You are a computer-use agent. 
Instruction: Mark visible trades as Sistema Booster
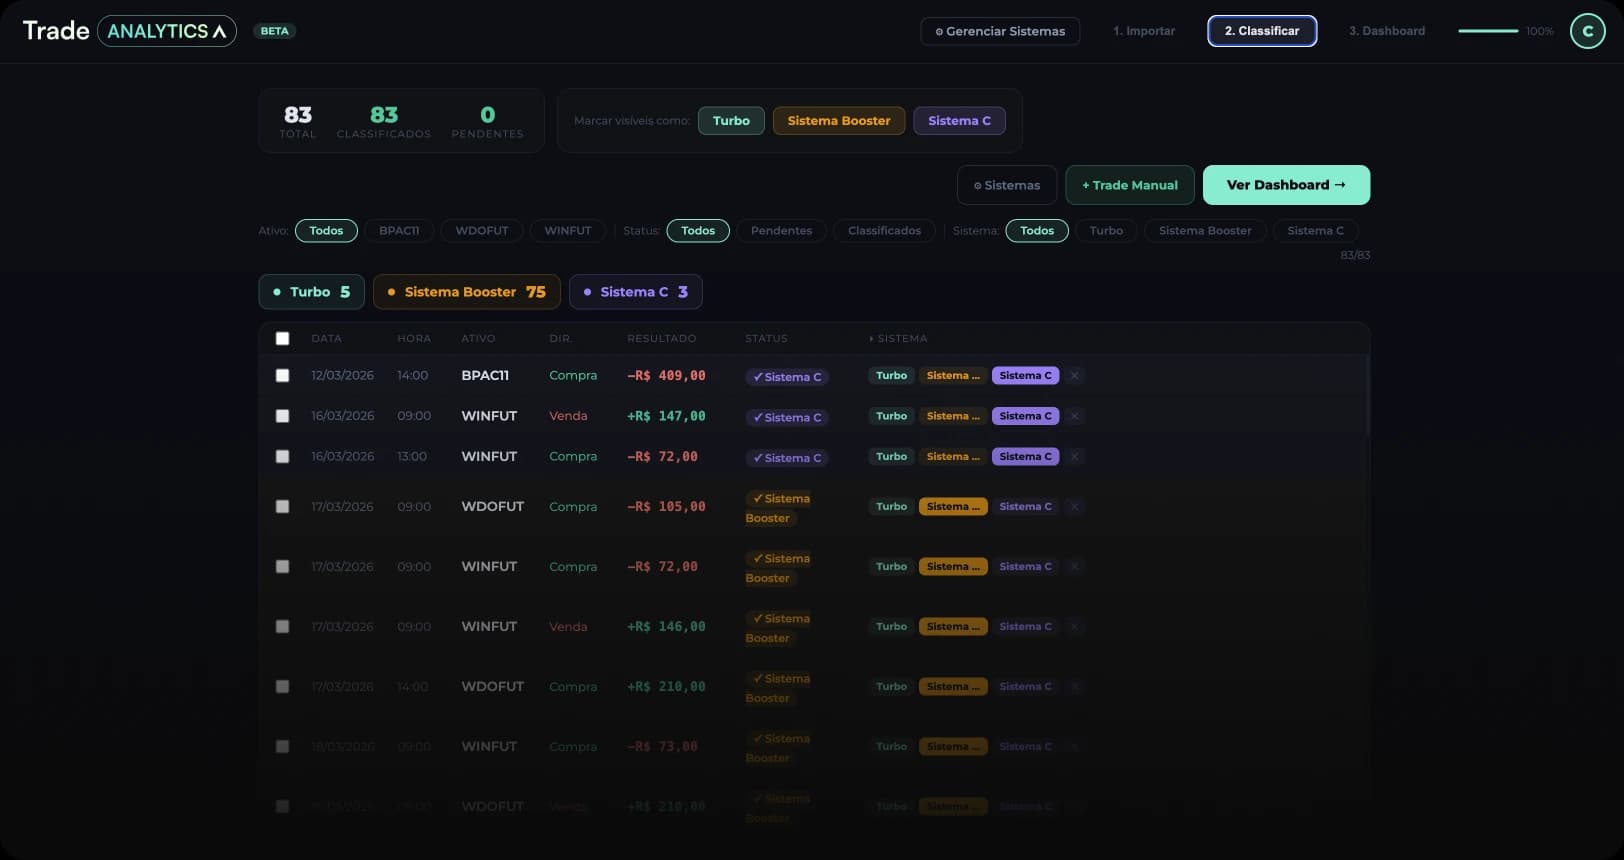(x=839, y=121)
